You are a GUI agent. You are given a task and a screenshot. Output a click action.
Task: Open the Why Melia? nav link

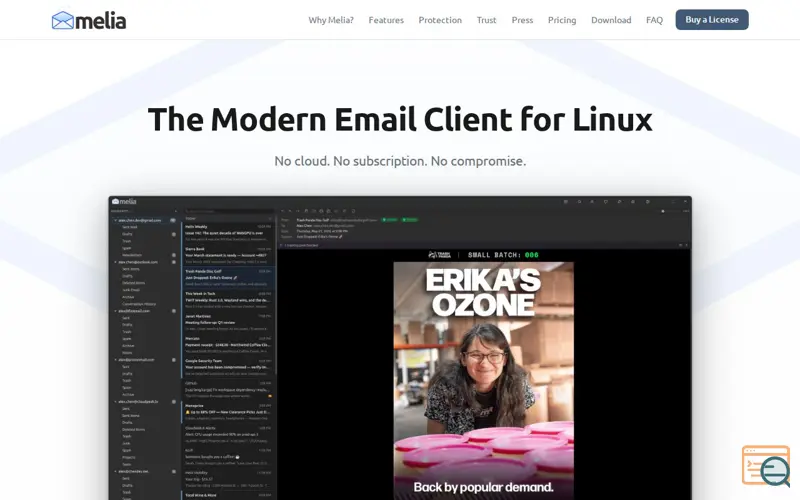pos(331,20)
